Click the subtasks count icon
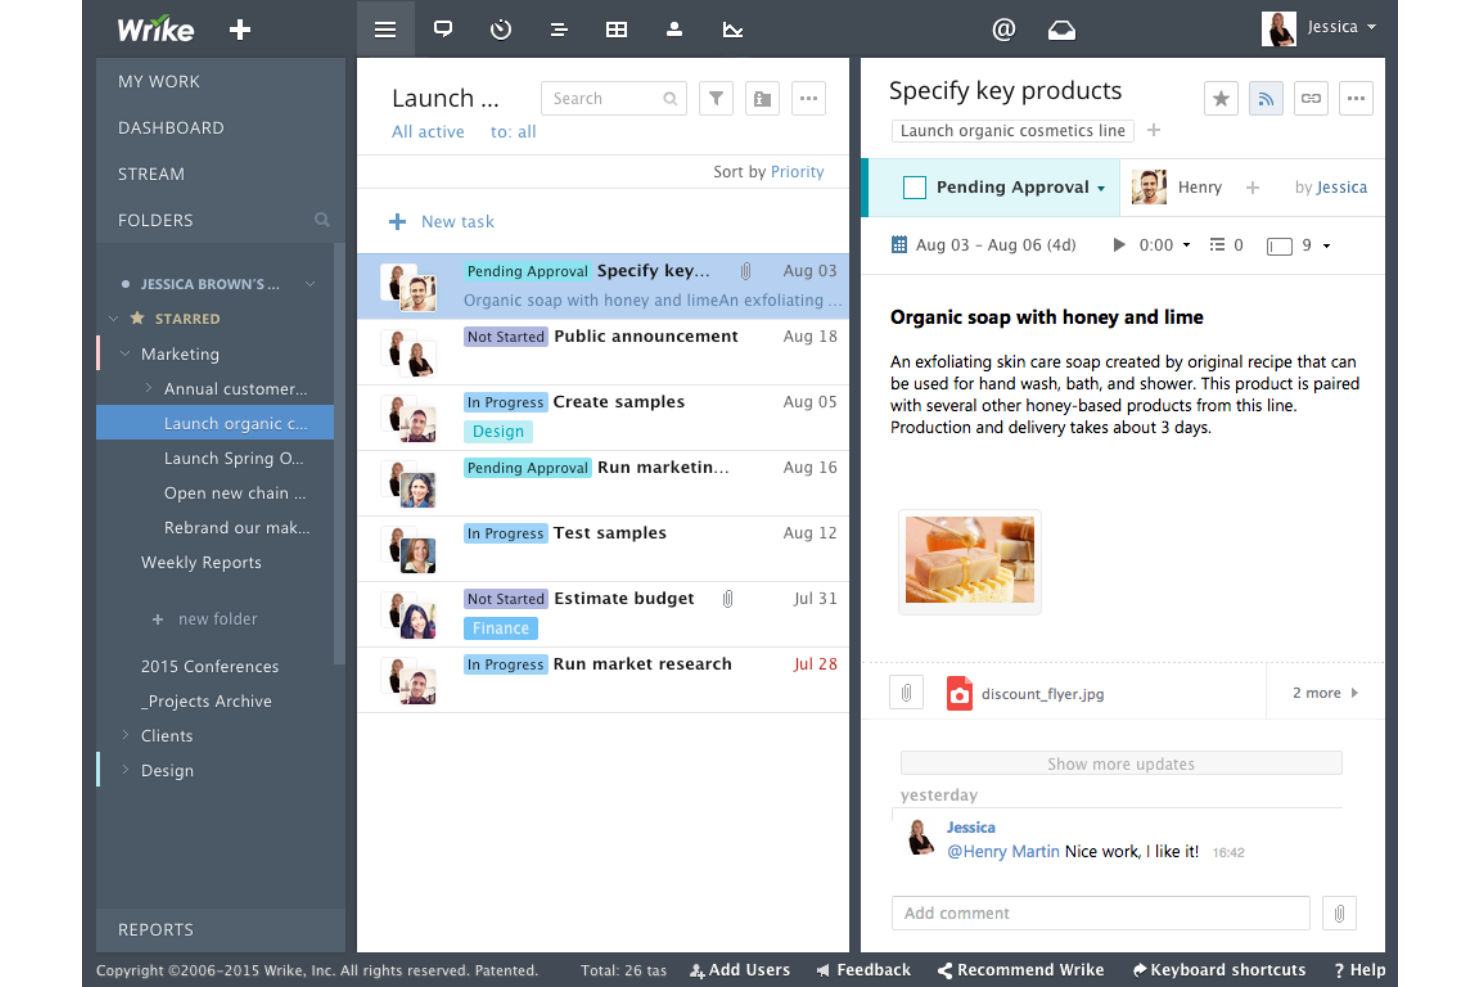This screenshot has width=1480, height=987. 1217,245
